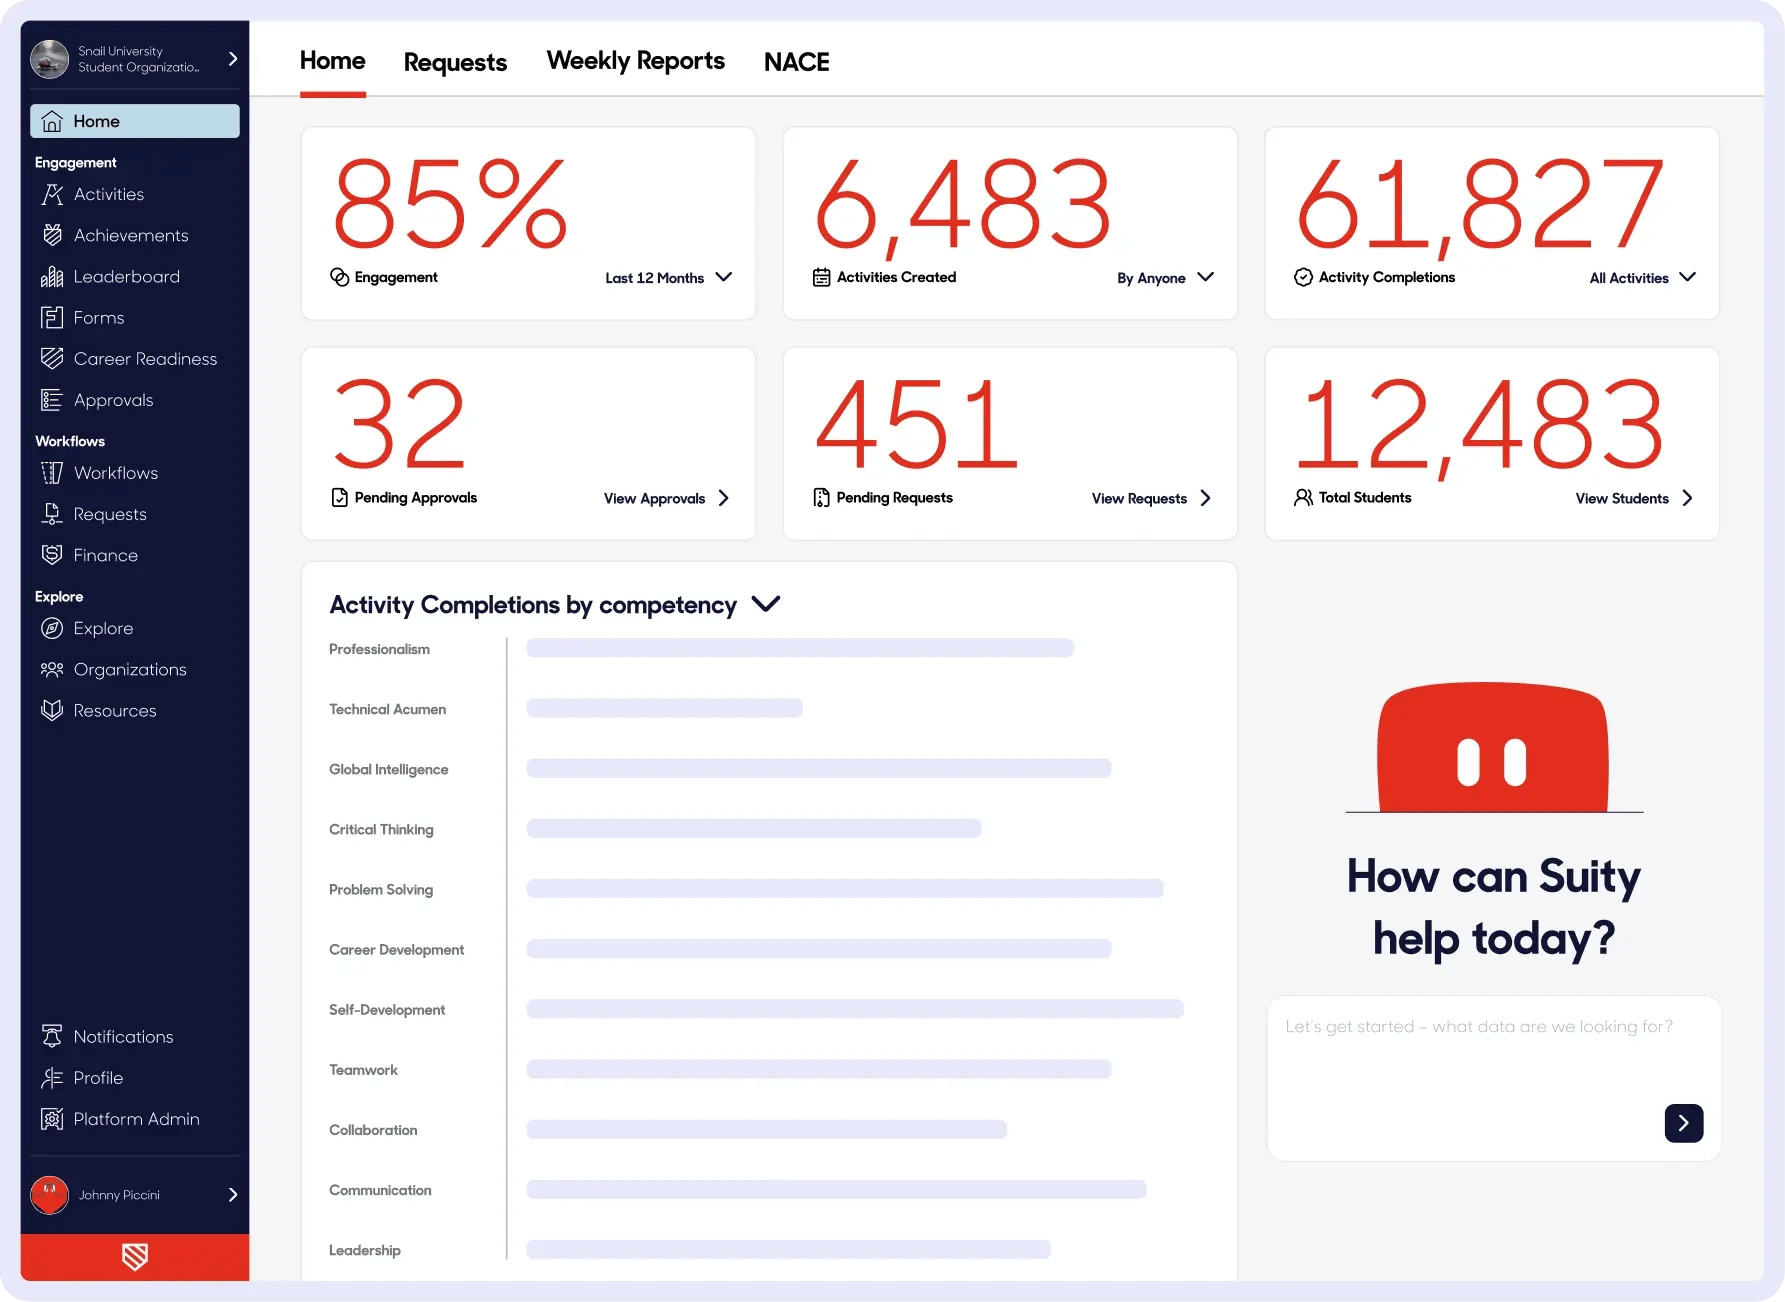Click the View Students link
The width and height of the screenshot is (1785, 1302).
1634,498
